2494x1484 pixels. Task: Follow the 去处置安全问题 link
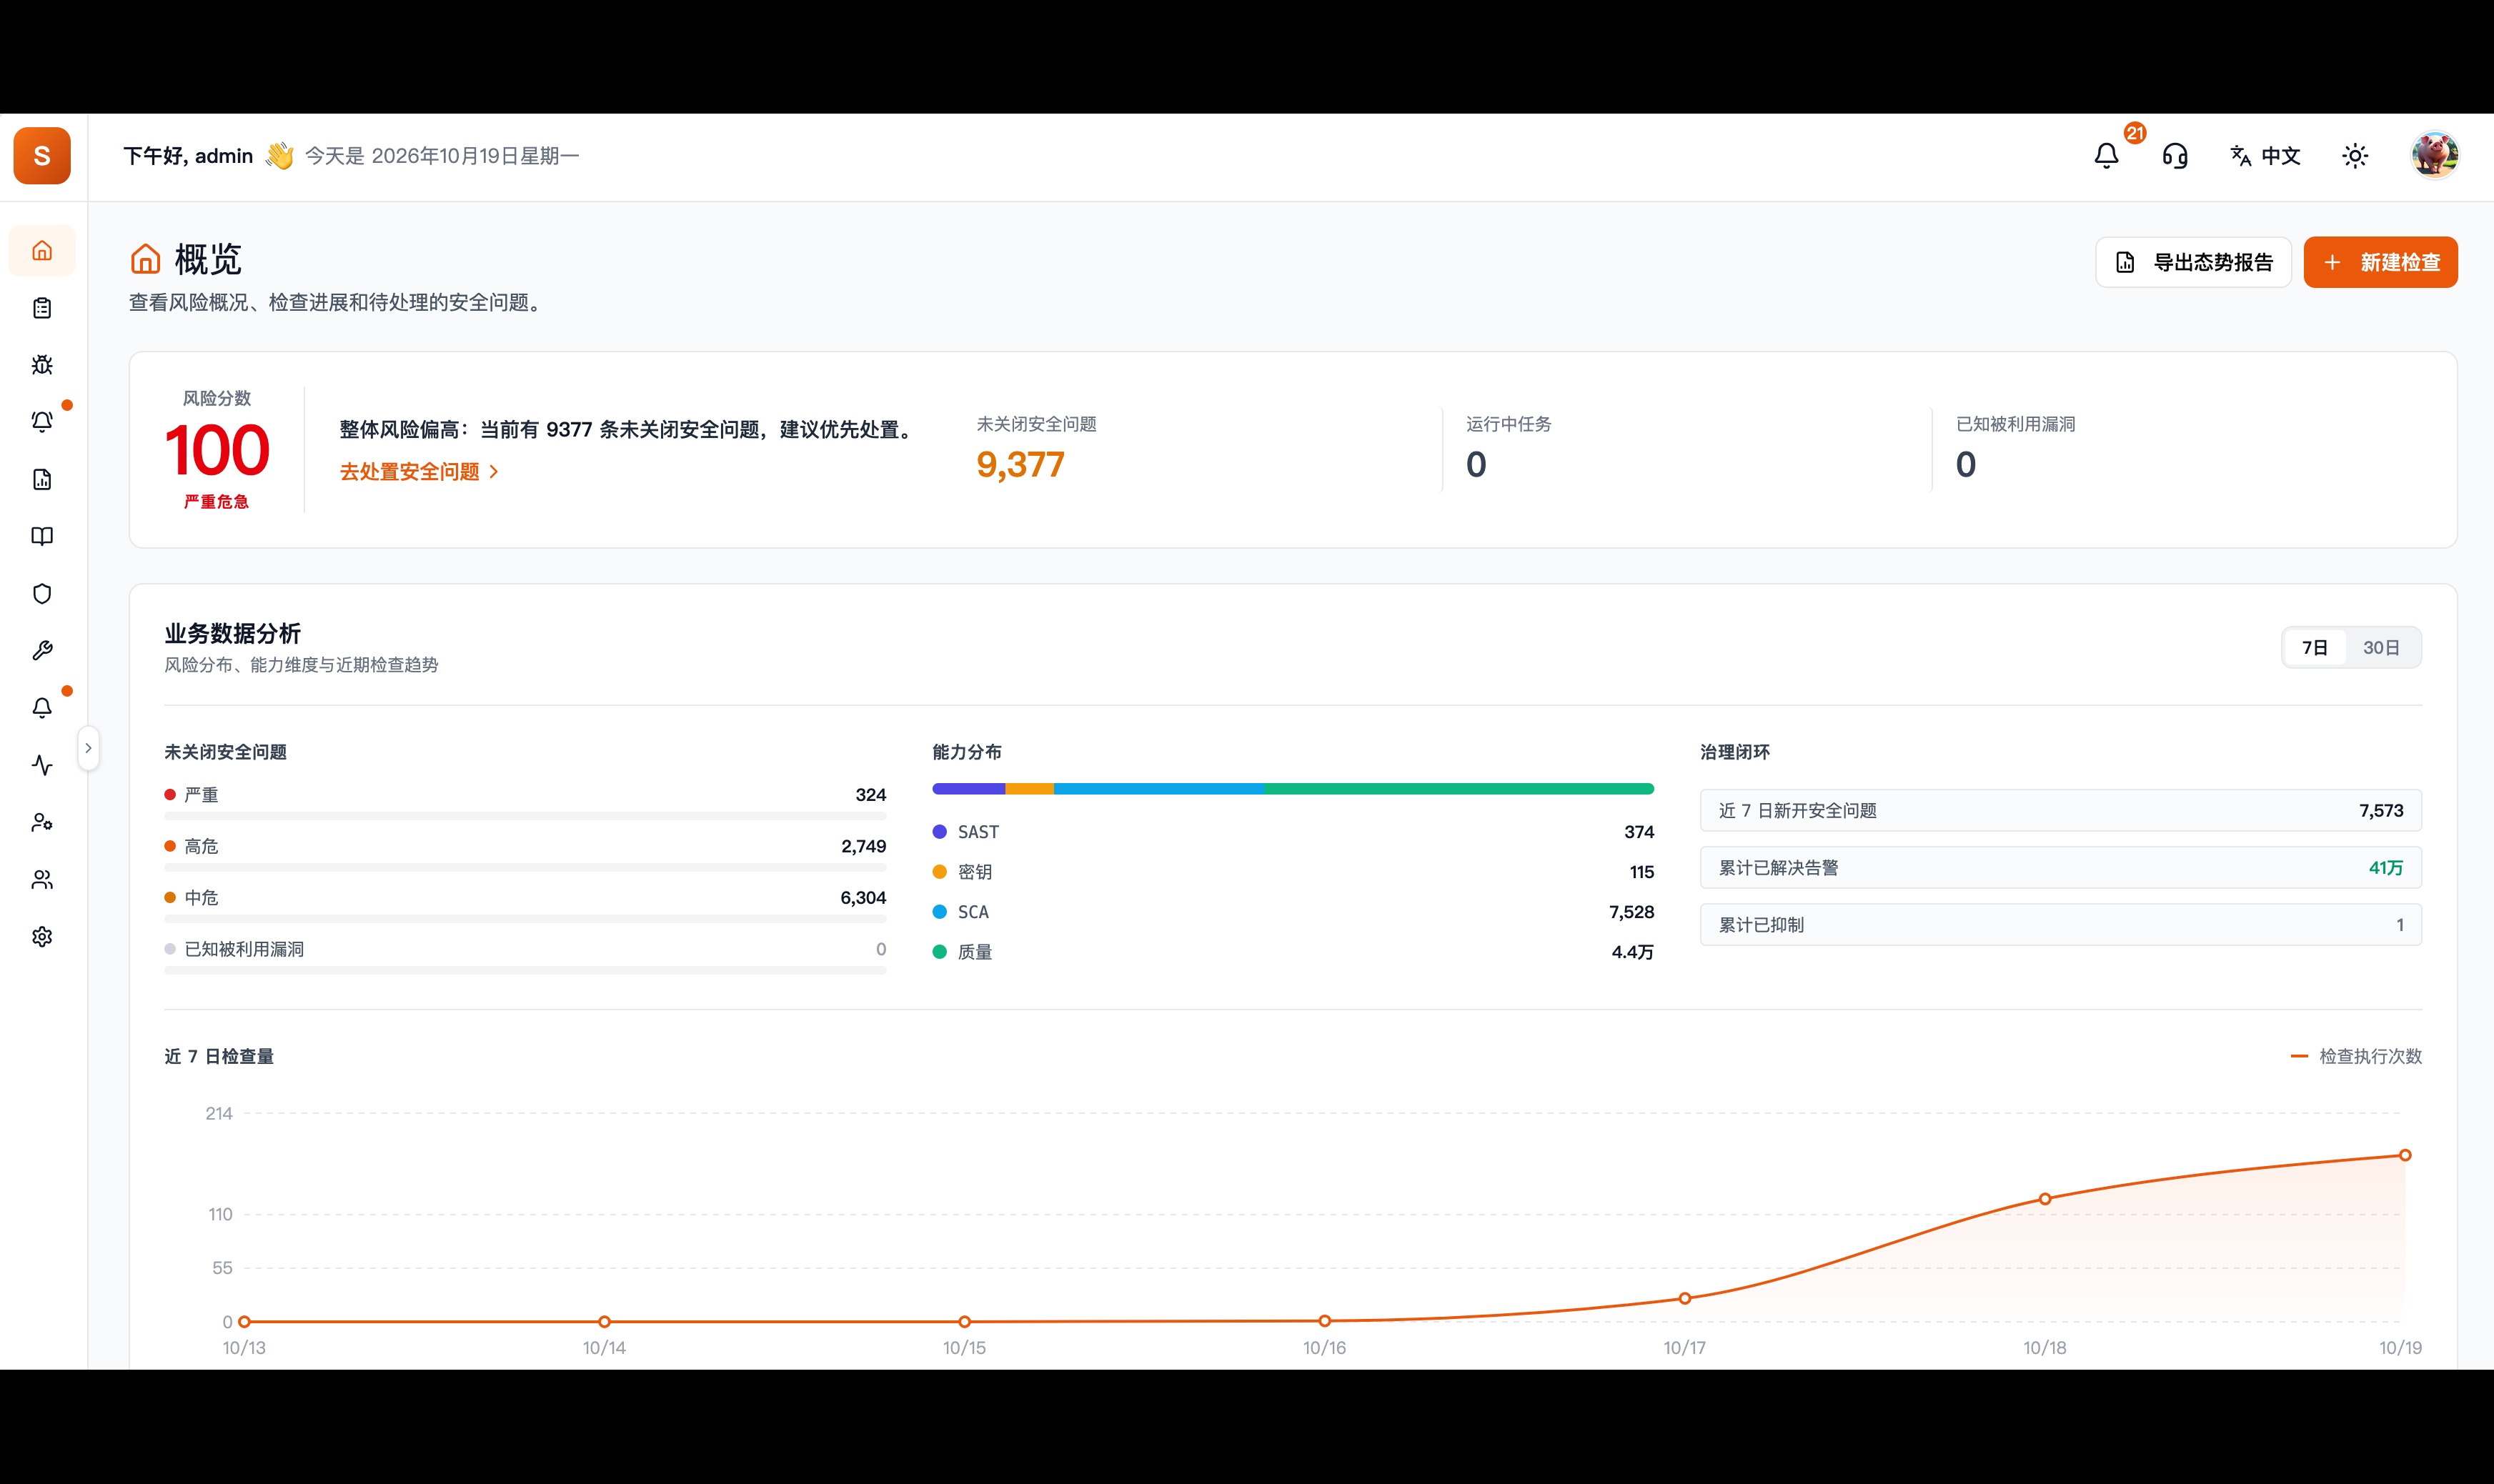tap(419, 472)
